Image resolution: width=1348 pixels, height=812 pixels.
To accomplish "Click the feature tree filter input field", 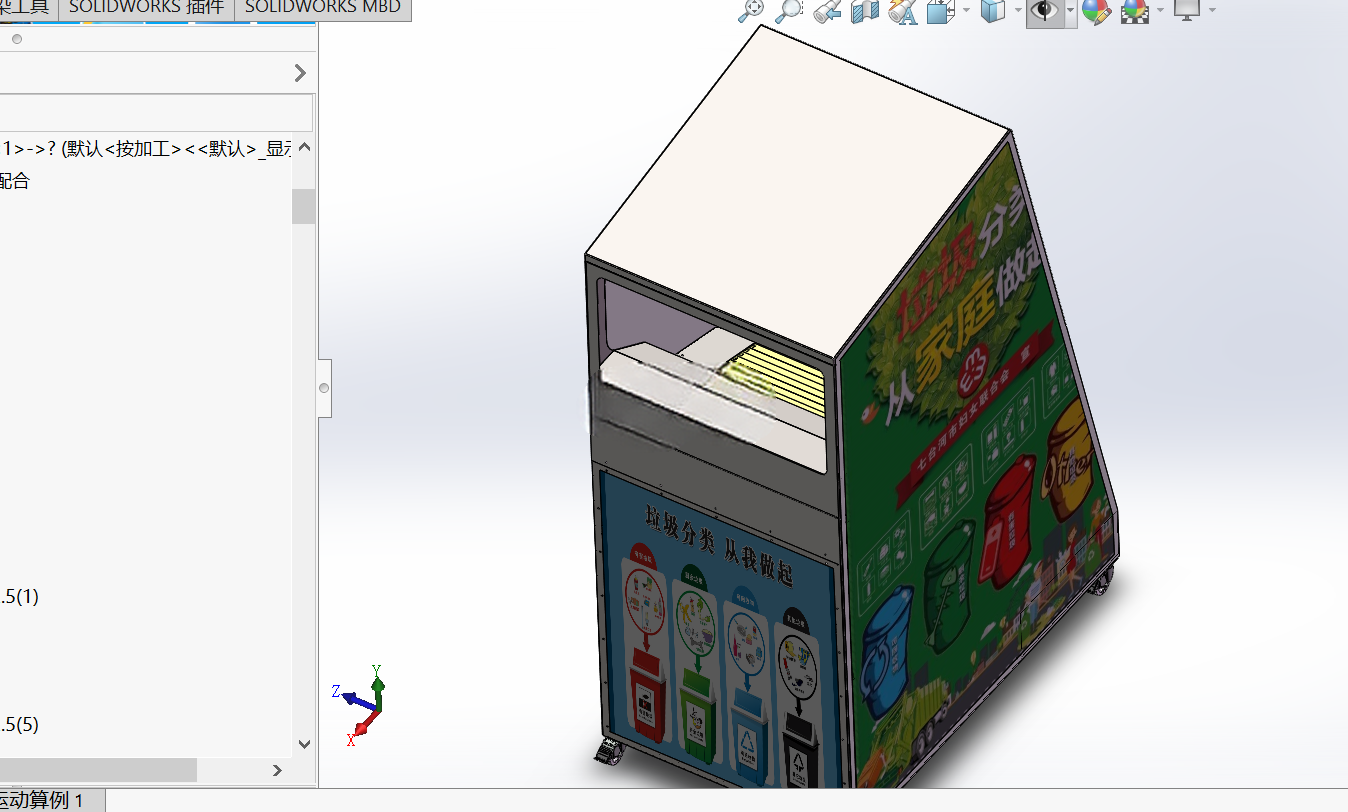I will (x=156, y=113).
